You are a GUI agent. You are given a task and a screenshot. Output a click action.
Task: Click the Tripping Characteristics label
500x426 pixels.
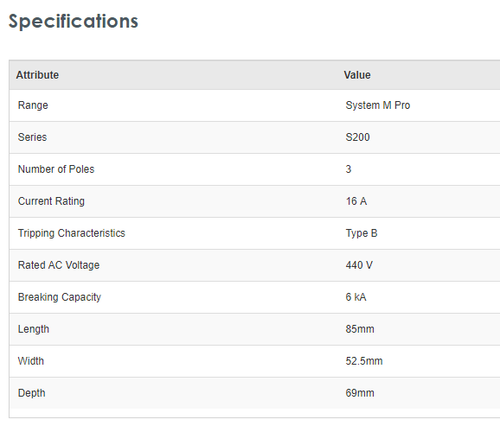[x=71, y=233]
